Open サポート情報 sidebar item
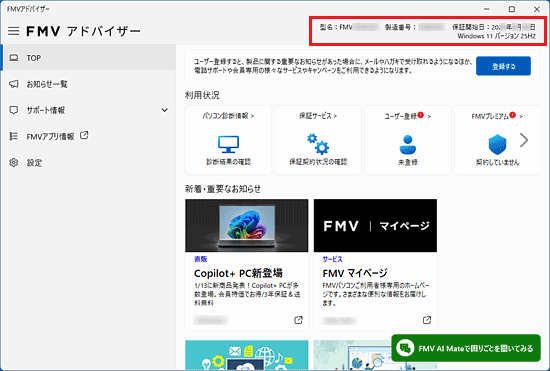 [x=88, y=110]
